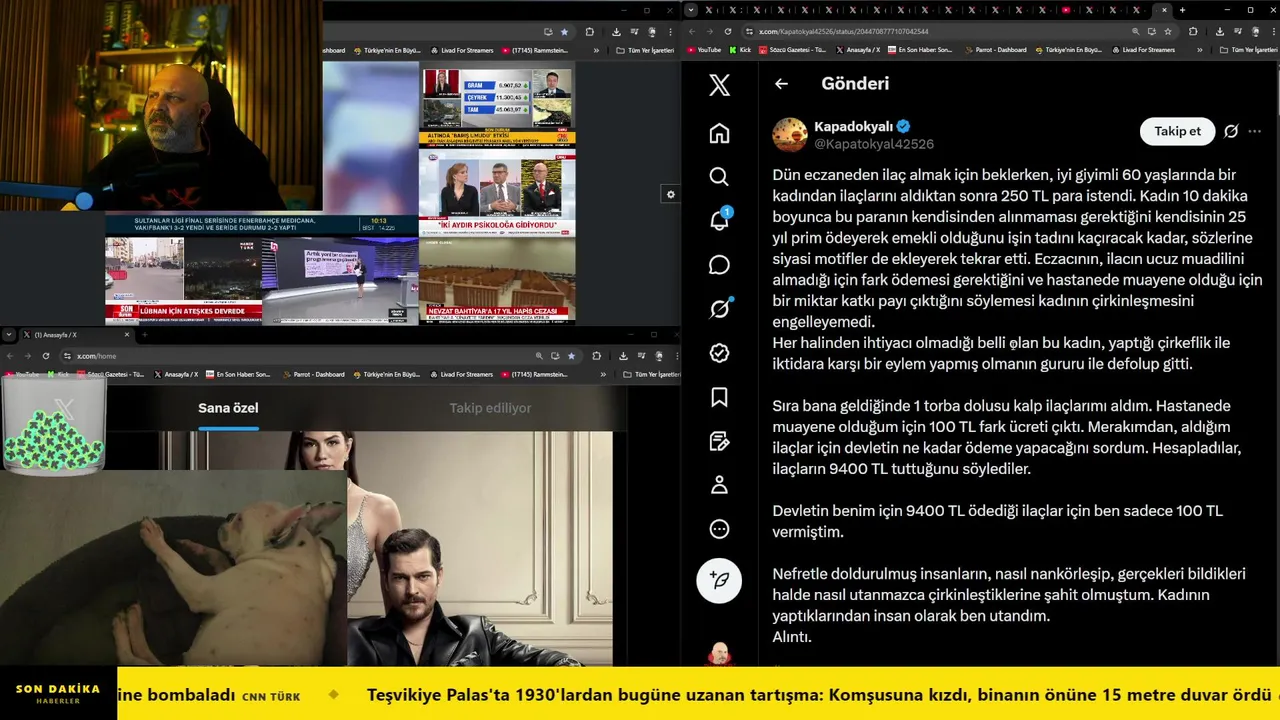Open @Kapatokyal42526 handle link

tap(874, 144)
